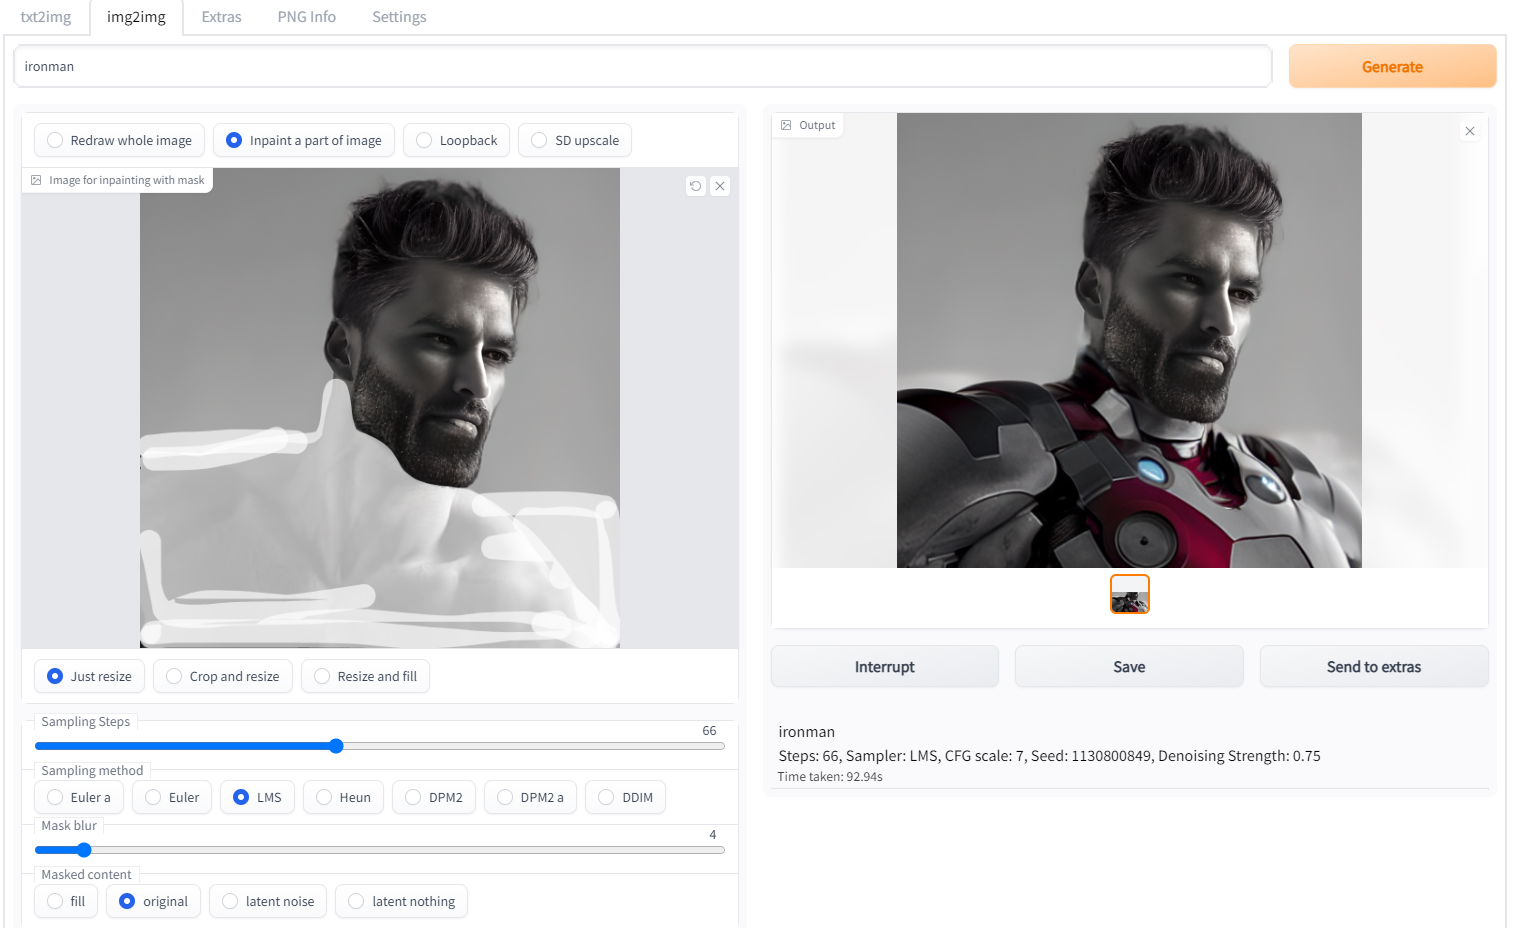Click the Generate button

click(1392, 66)
